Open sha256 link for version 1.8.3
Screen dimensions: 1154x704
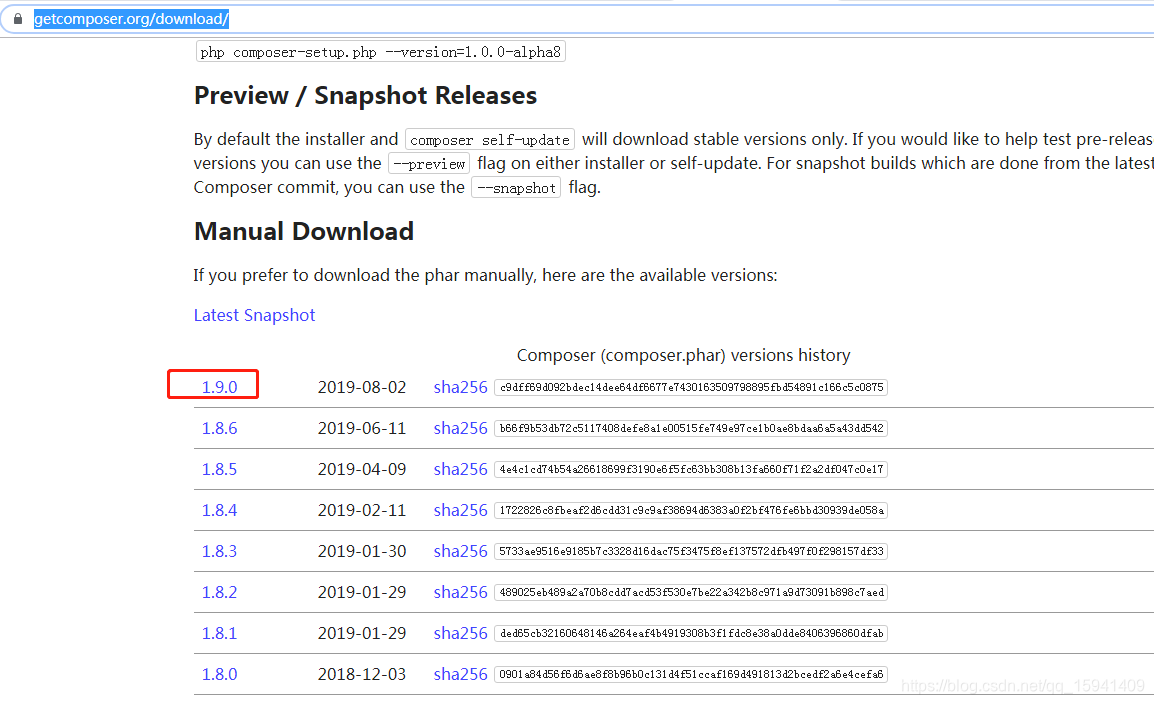point(460,551)
